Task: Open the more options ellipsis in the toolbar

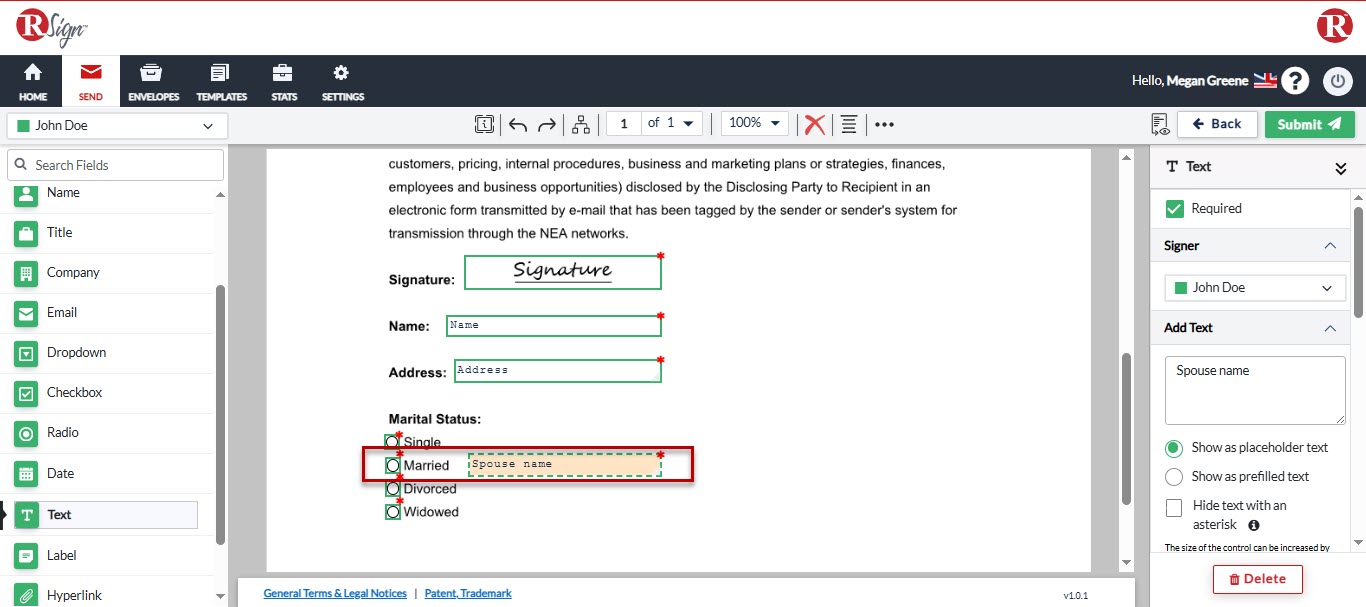Action: (x=884, y=124)
